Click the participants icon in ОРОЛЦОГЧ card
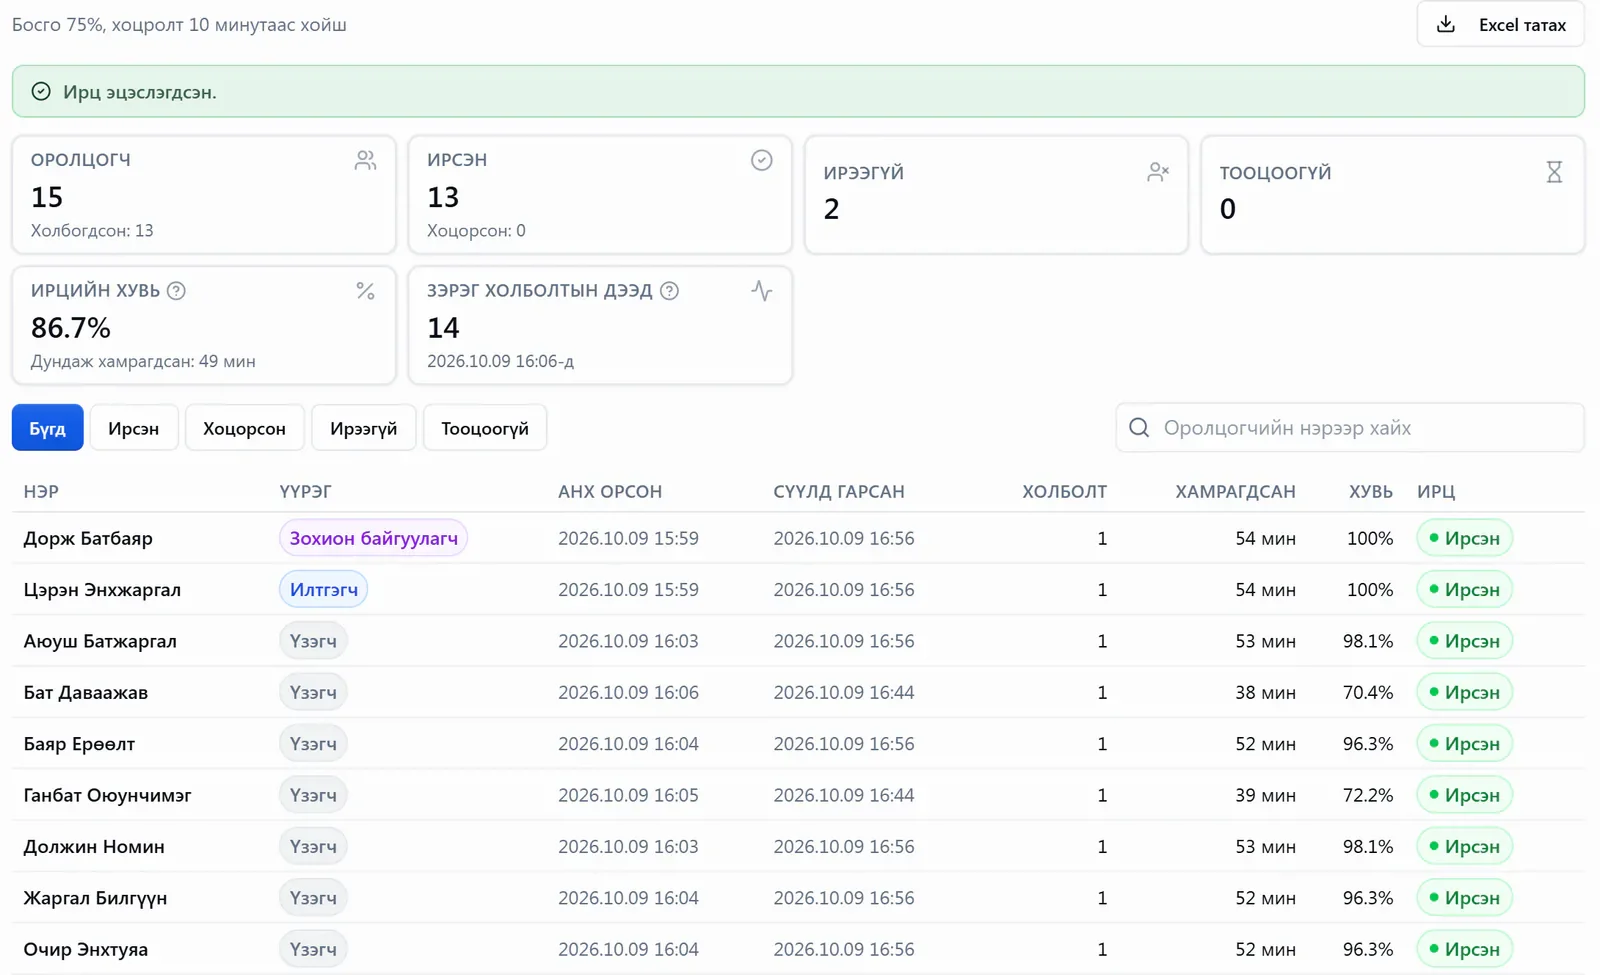 (365, 160)
